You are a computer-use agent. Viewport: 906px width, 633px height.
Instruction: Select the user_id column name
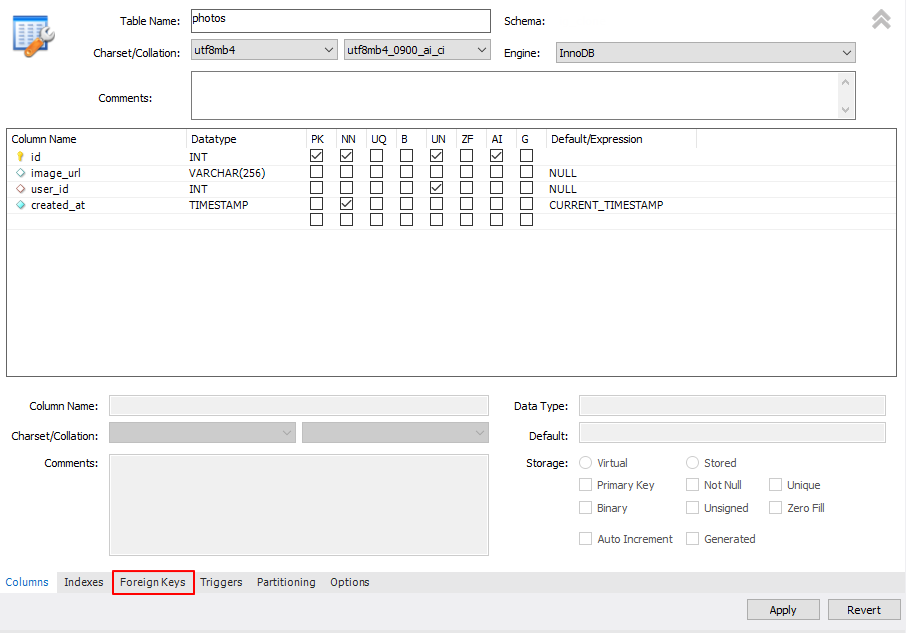pyautogui.click(x=50, y=189)
